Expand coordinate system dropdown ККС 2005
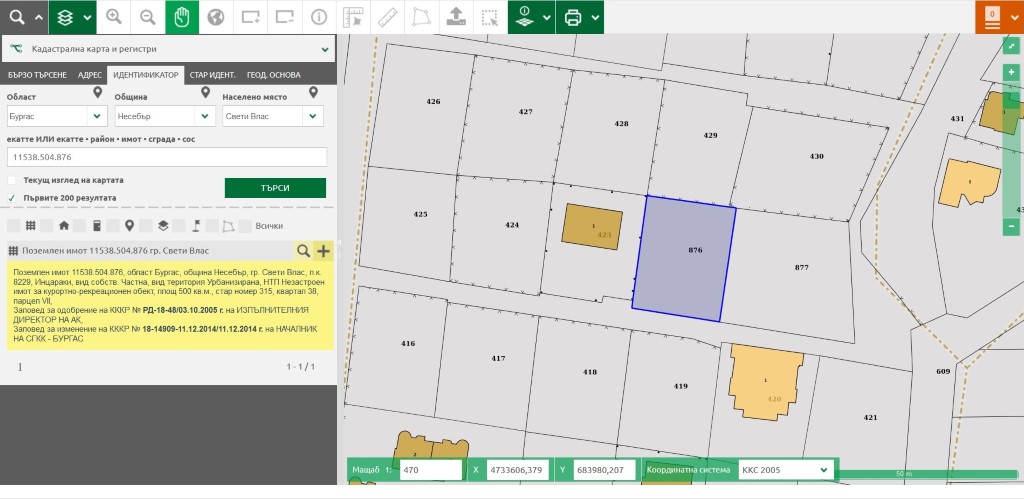Viewport: 1024px width, 499px height. 784,470
